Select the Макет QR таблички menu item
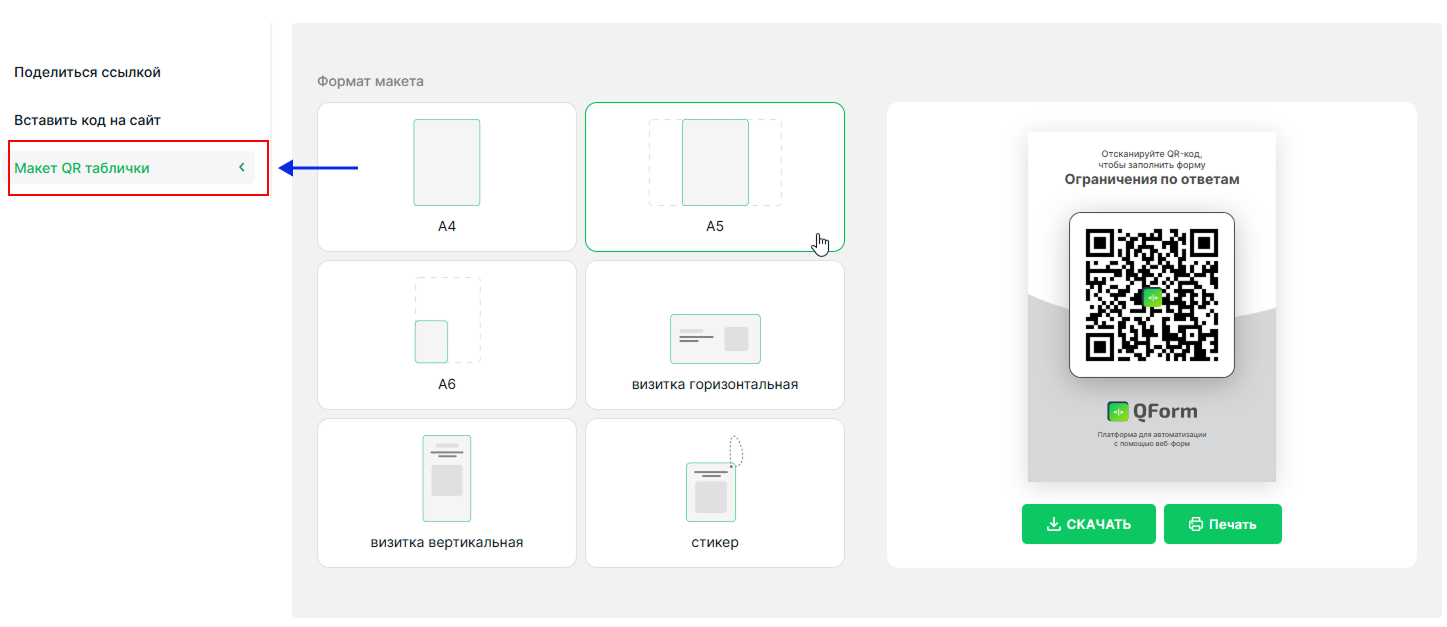1447x627 pixels. coord(132,168)
